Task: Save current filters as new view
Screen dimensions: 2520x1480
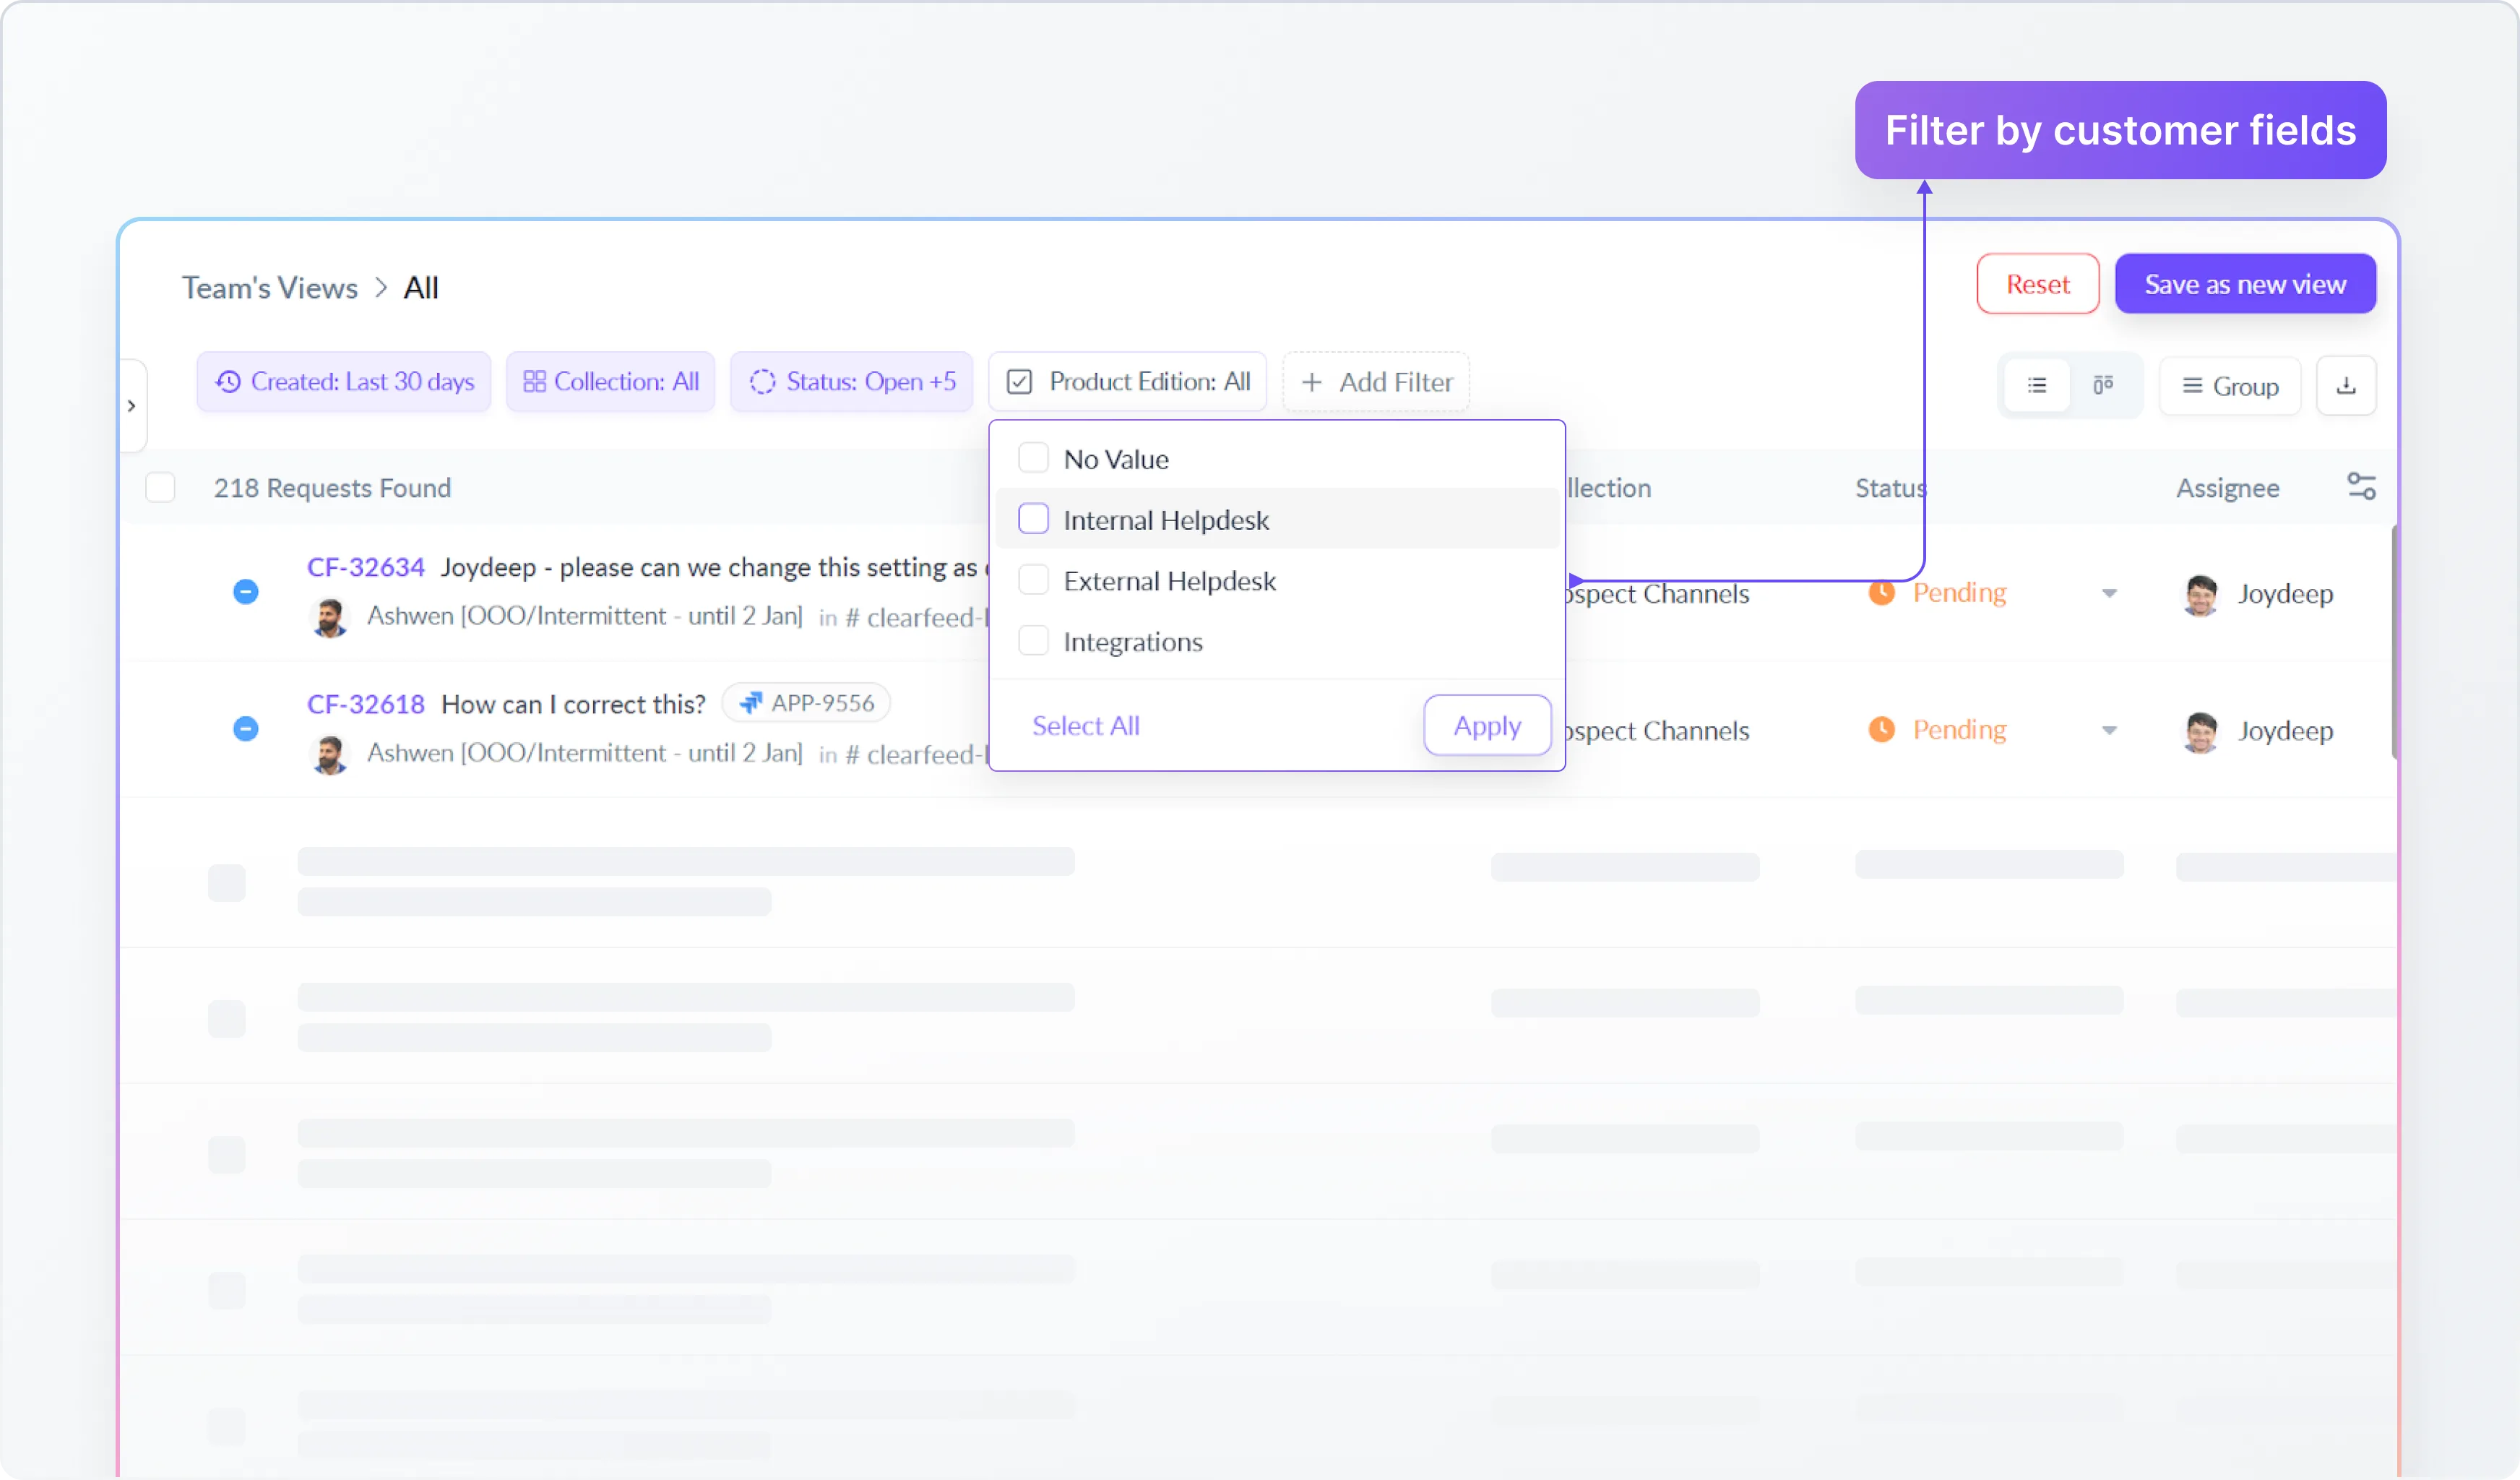Action: coord(2244,283)
